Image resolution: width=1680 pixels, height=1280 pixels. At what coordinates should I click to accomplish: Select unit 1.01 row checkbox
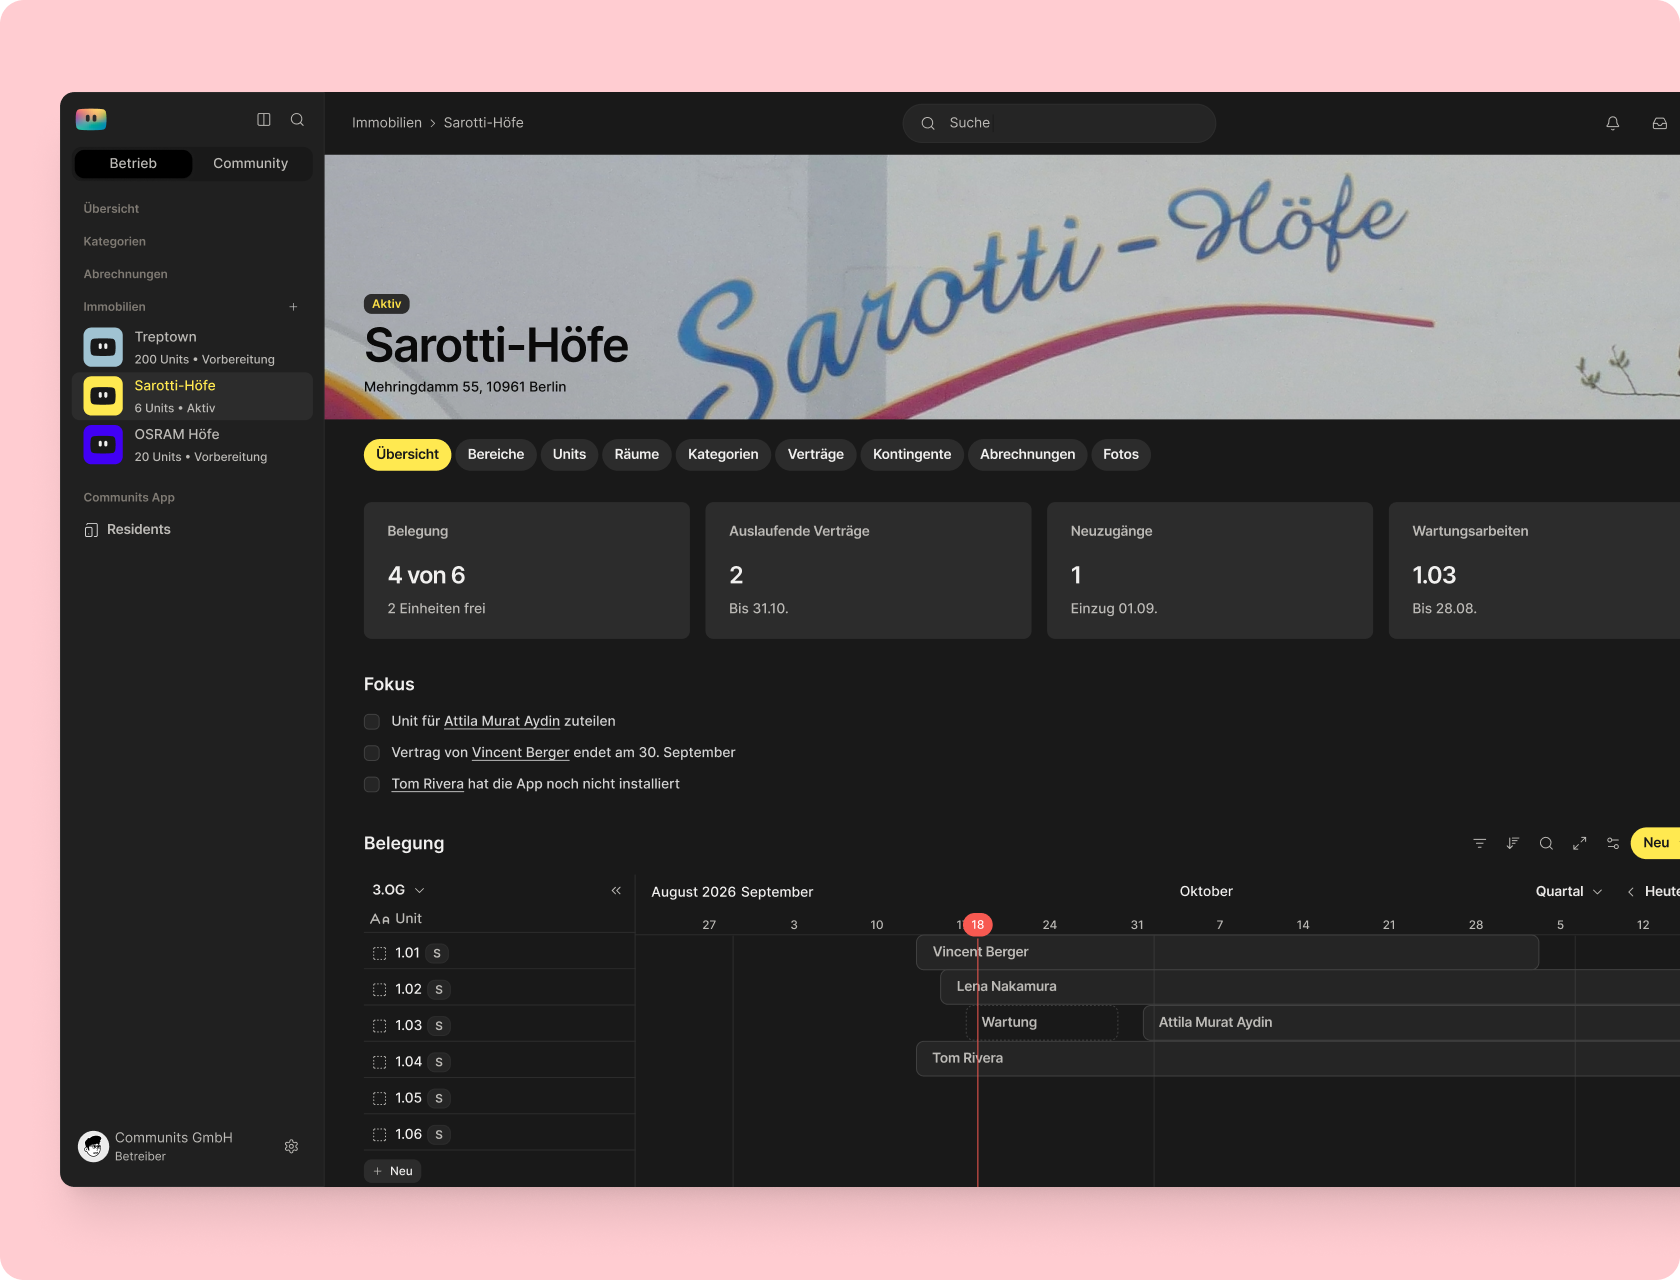(380, 953)
